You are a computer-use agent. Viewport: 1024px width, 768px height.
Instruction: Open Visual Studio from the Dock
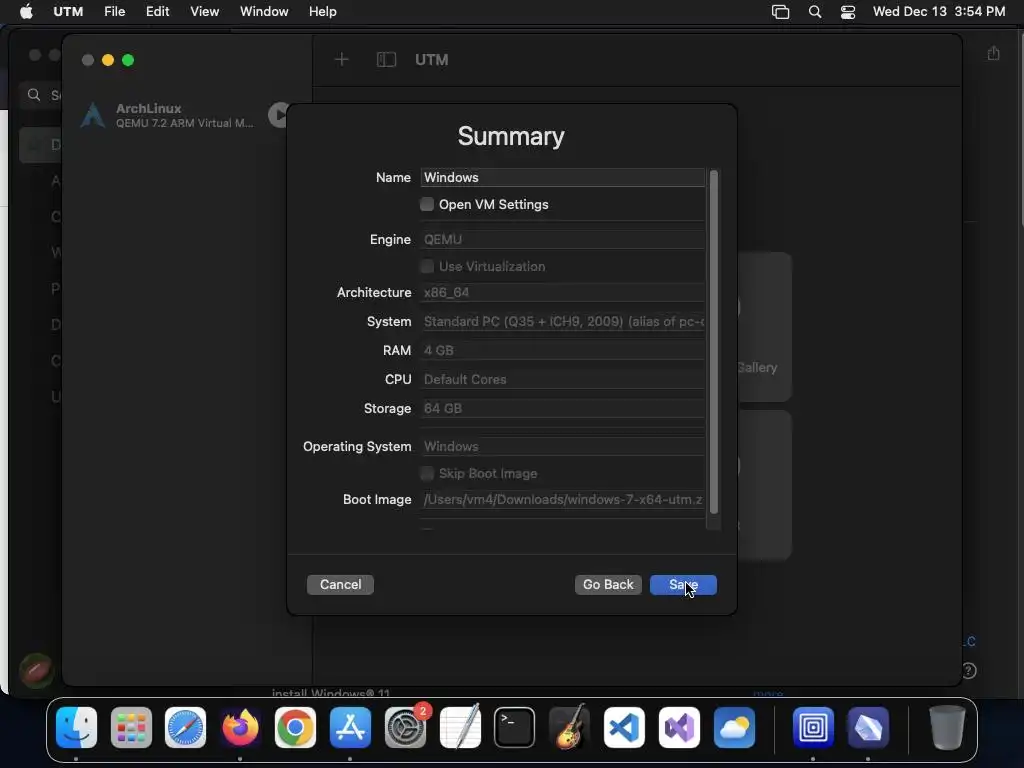(679, 727)
